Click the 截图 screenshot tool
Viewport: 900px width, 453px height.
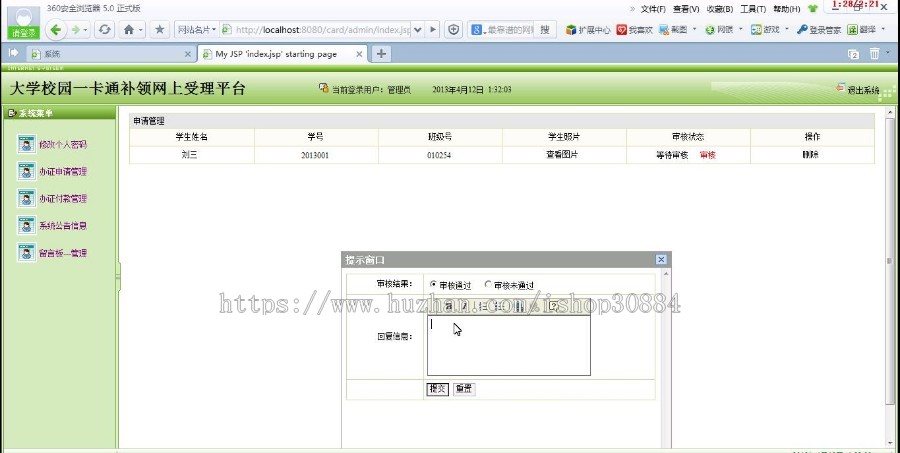click(x=673, y=29)
